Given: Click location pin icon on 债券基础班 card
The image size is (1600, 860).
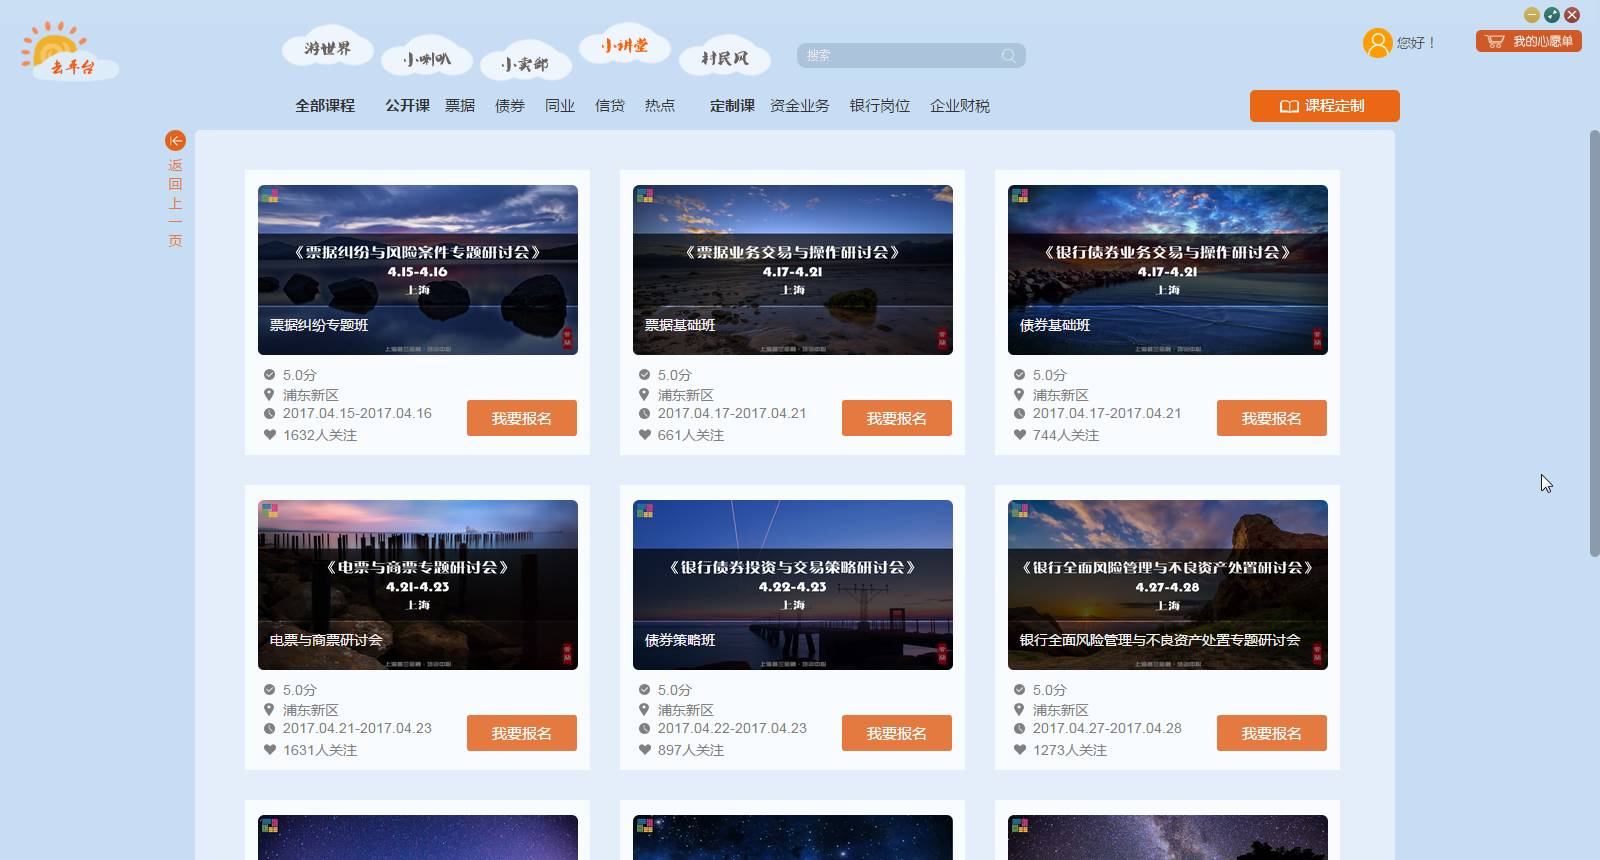Looking at the screenshot, I should point(1019,394).
